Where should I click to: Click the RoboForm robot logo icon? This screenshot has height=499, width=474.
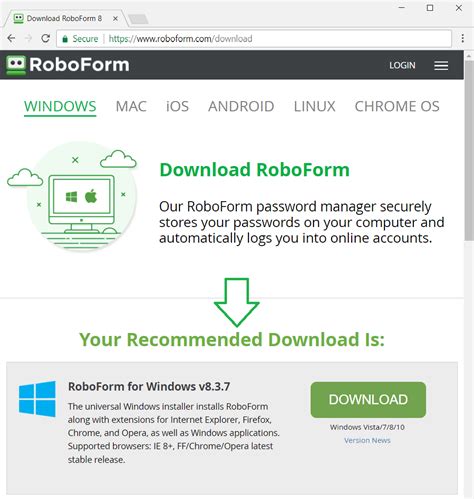16,65
